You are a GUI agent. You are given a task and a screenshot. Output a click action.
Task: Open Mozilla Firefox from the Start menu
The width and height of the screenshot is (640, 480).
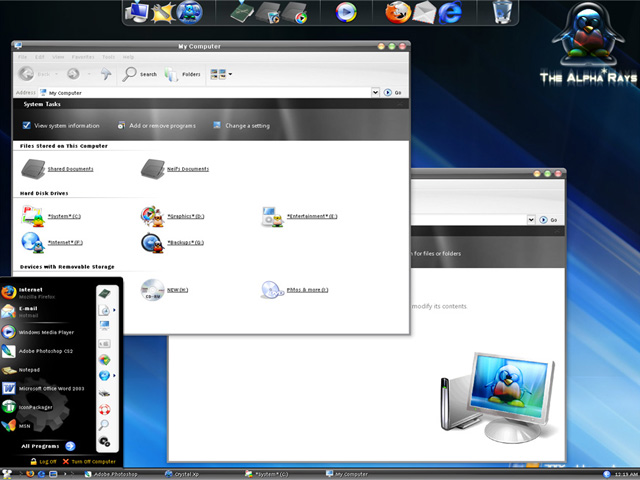click(x=30, y=292)
